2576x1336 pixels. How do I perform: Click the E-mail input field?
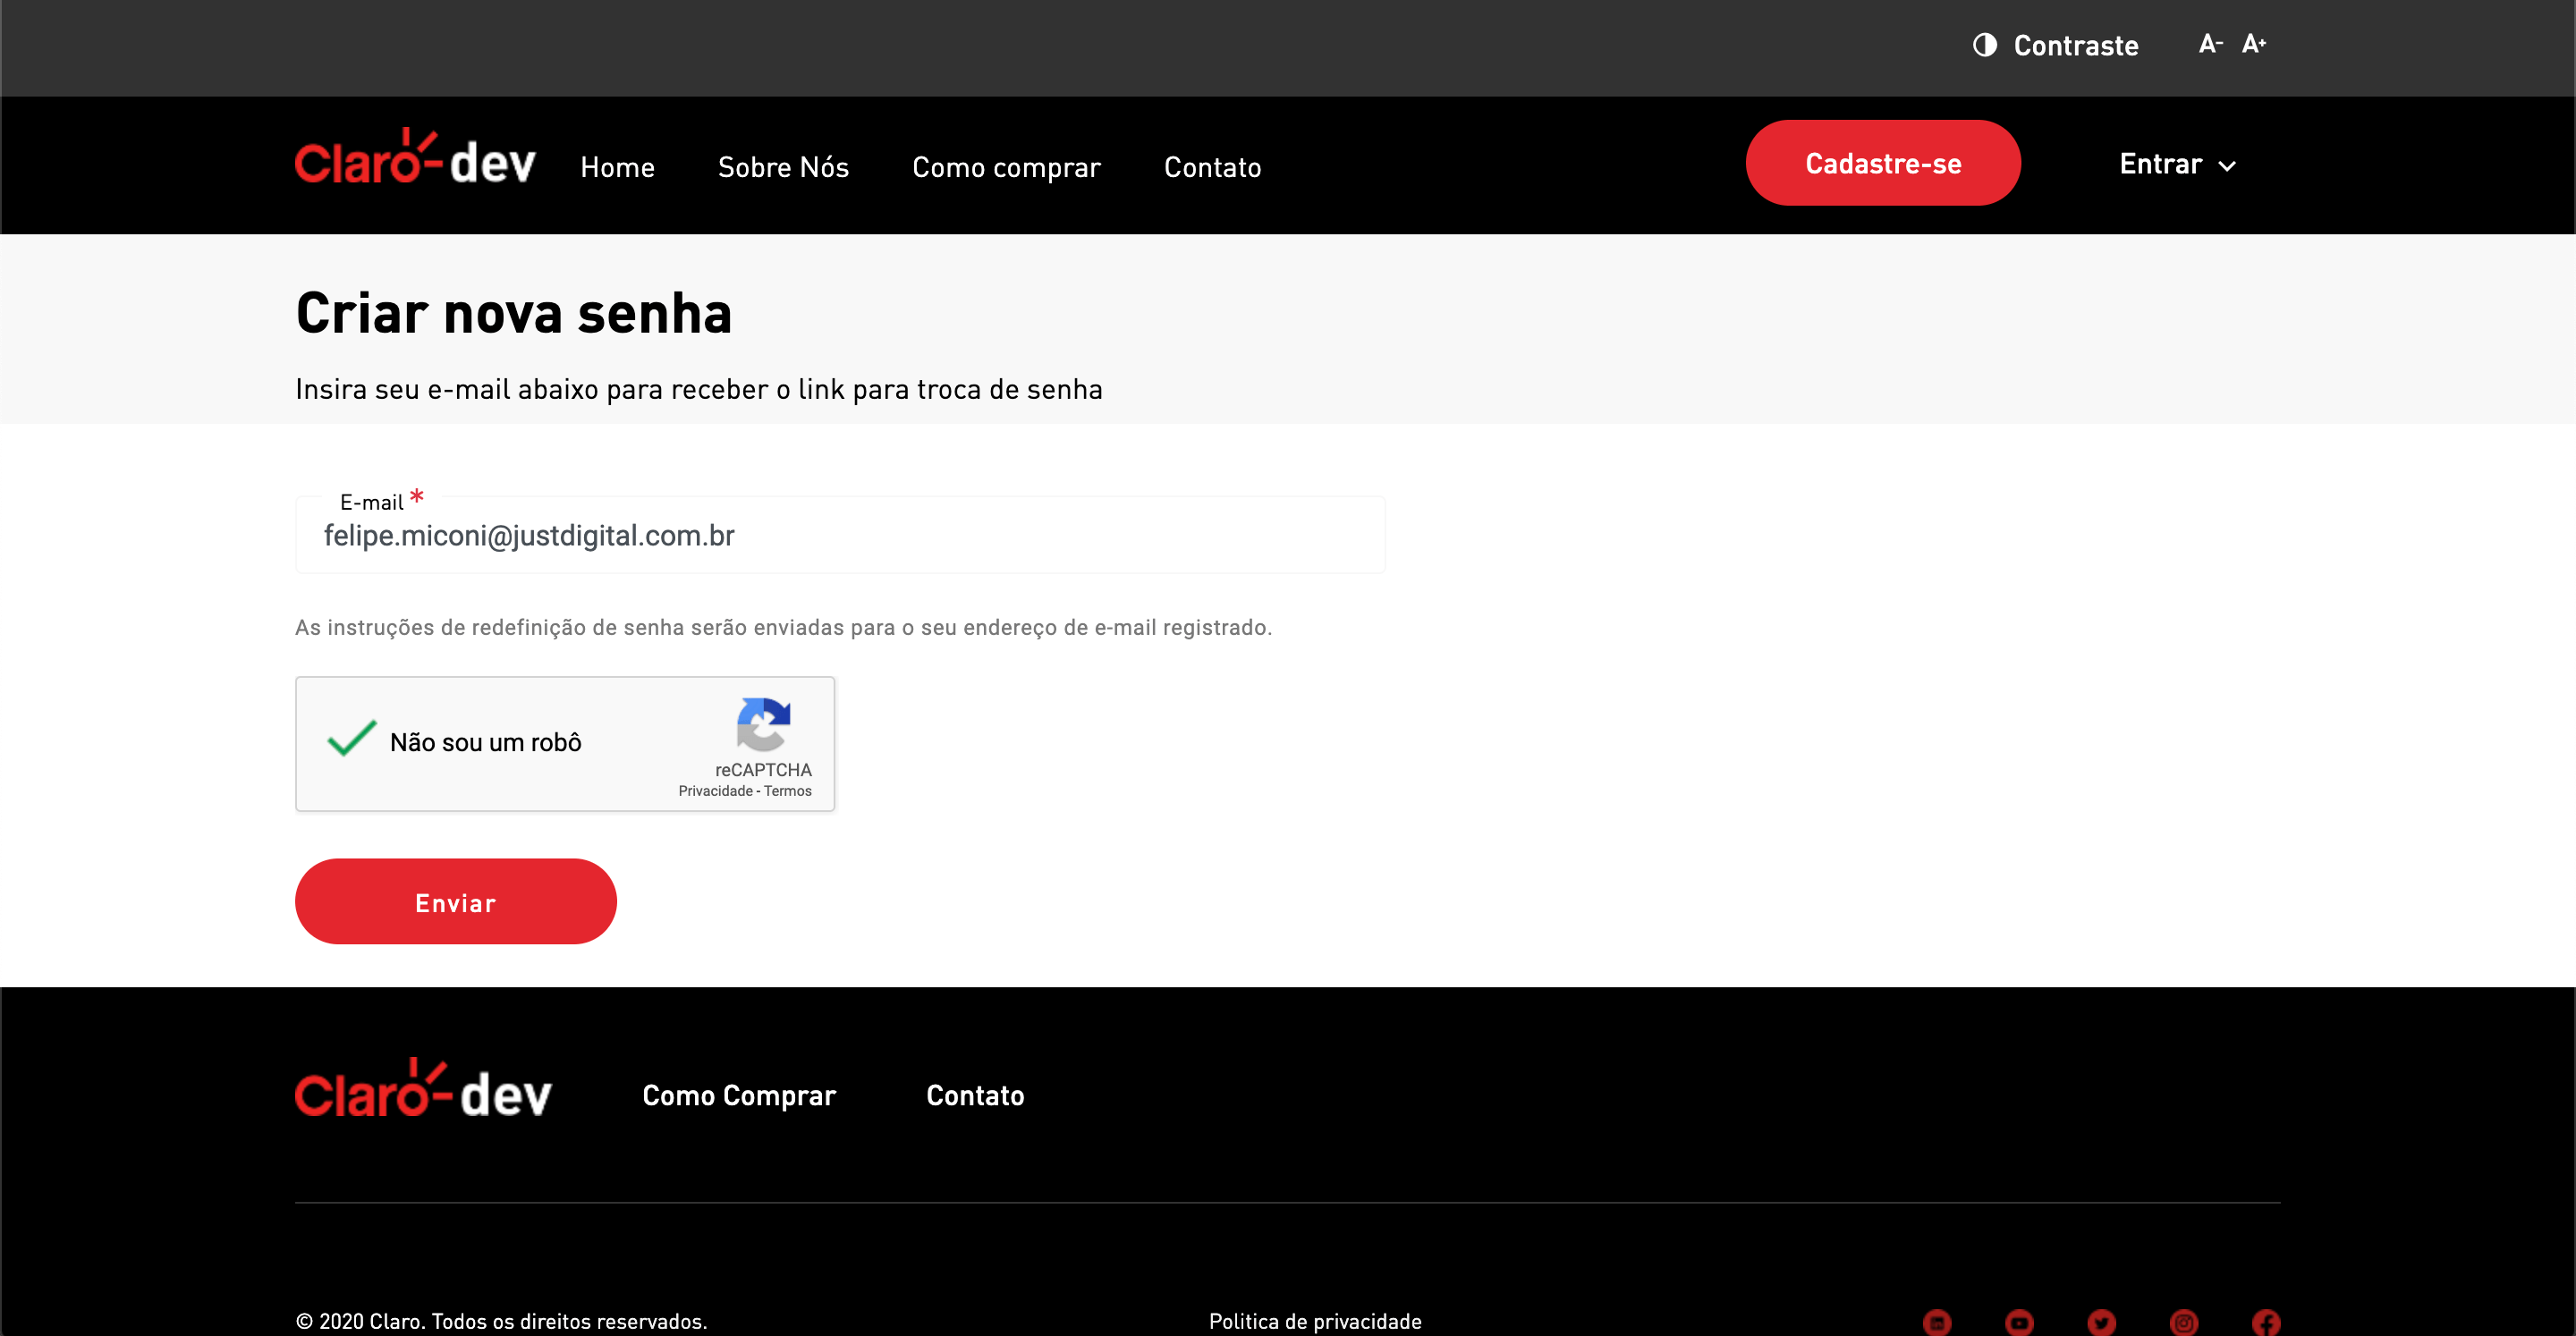coord(840,535)
